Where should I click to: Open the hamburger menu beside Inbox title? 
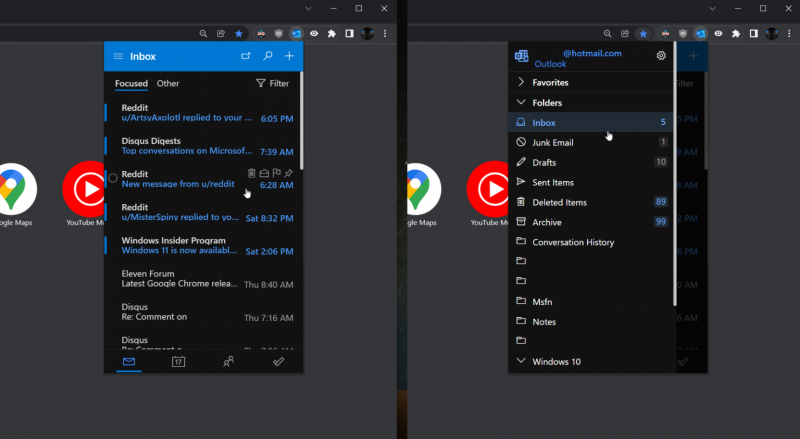tap(118, 57)
